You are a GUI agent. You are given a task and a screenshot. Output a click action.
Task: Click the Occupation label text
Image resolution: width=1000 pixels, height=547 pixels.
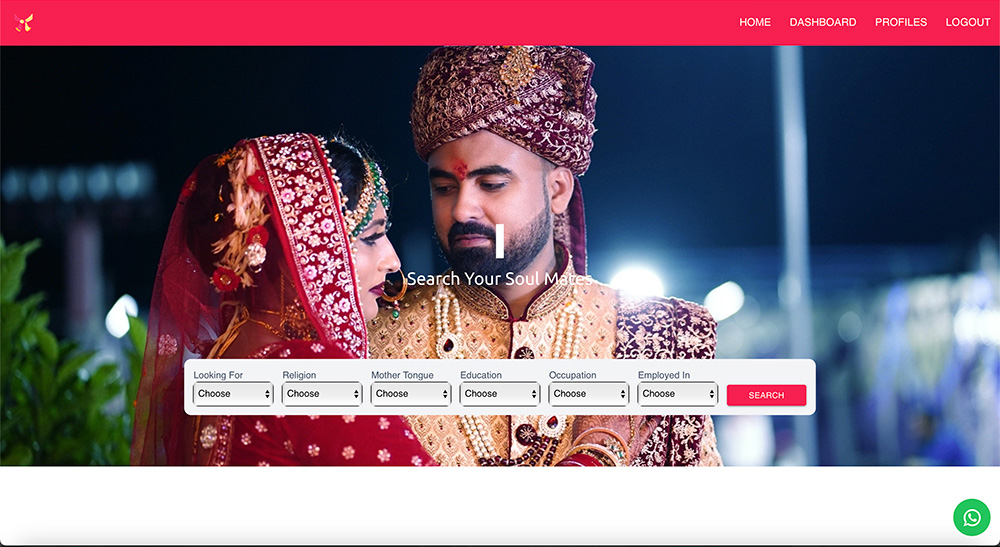[x=573, y=375]
